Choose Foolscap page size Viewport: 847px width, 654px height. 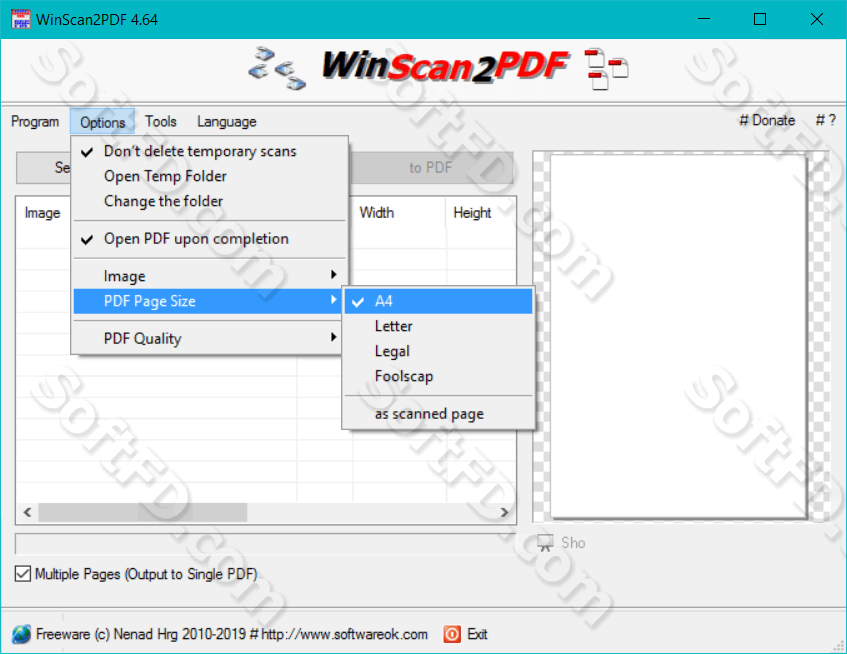439,376
